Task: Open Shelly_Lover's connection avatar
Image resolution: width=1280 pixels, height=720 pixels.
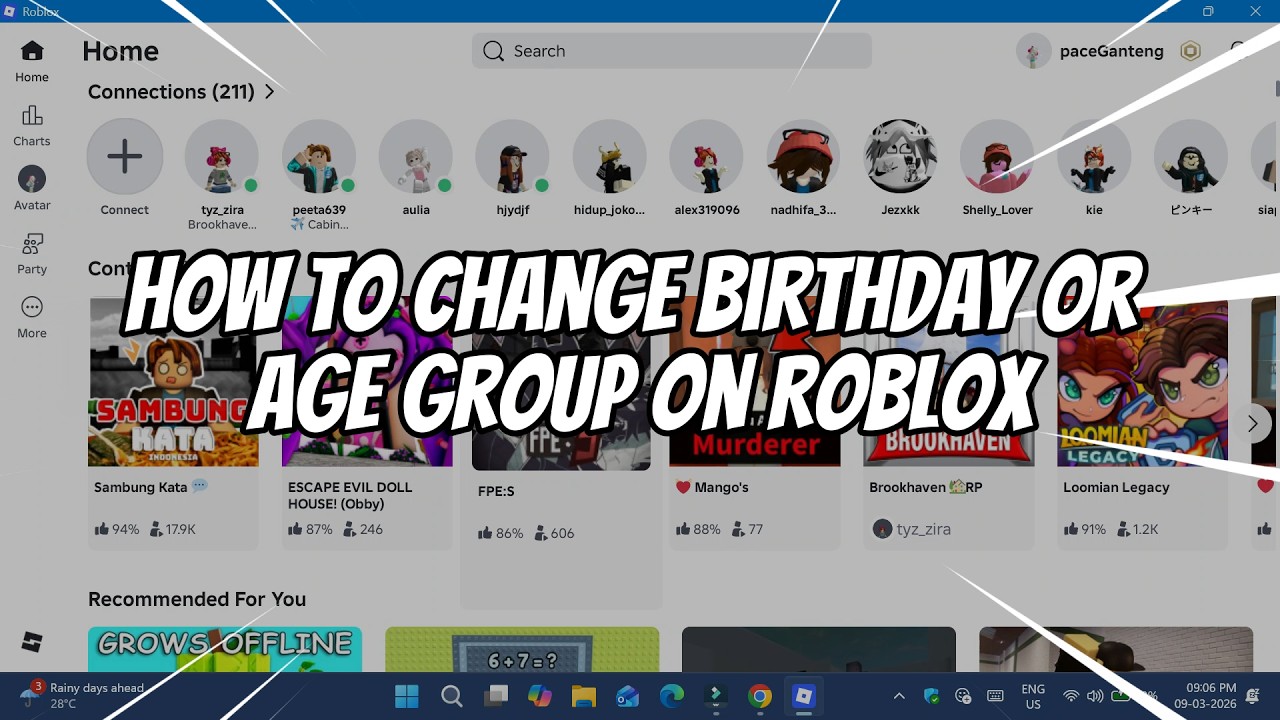Action: tap(998, 157)
